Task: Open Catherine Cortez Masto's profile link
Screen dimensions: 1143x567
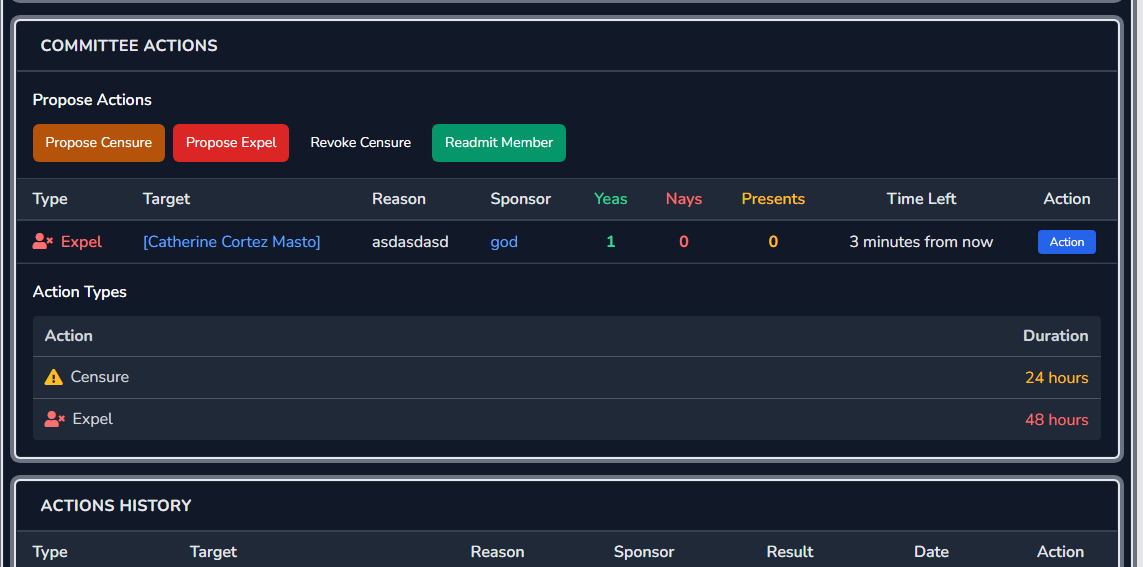Action: click(232, 242)
